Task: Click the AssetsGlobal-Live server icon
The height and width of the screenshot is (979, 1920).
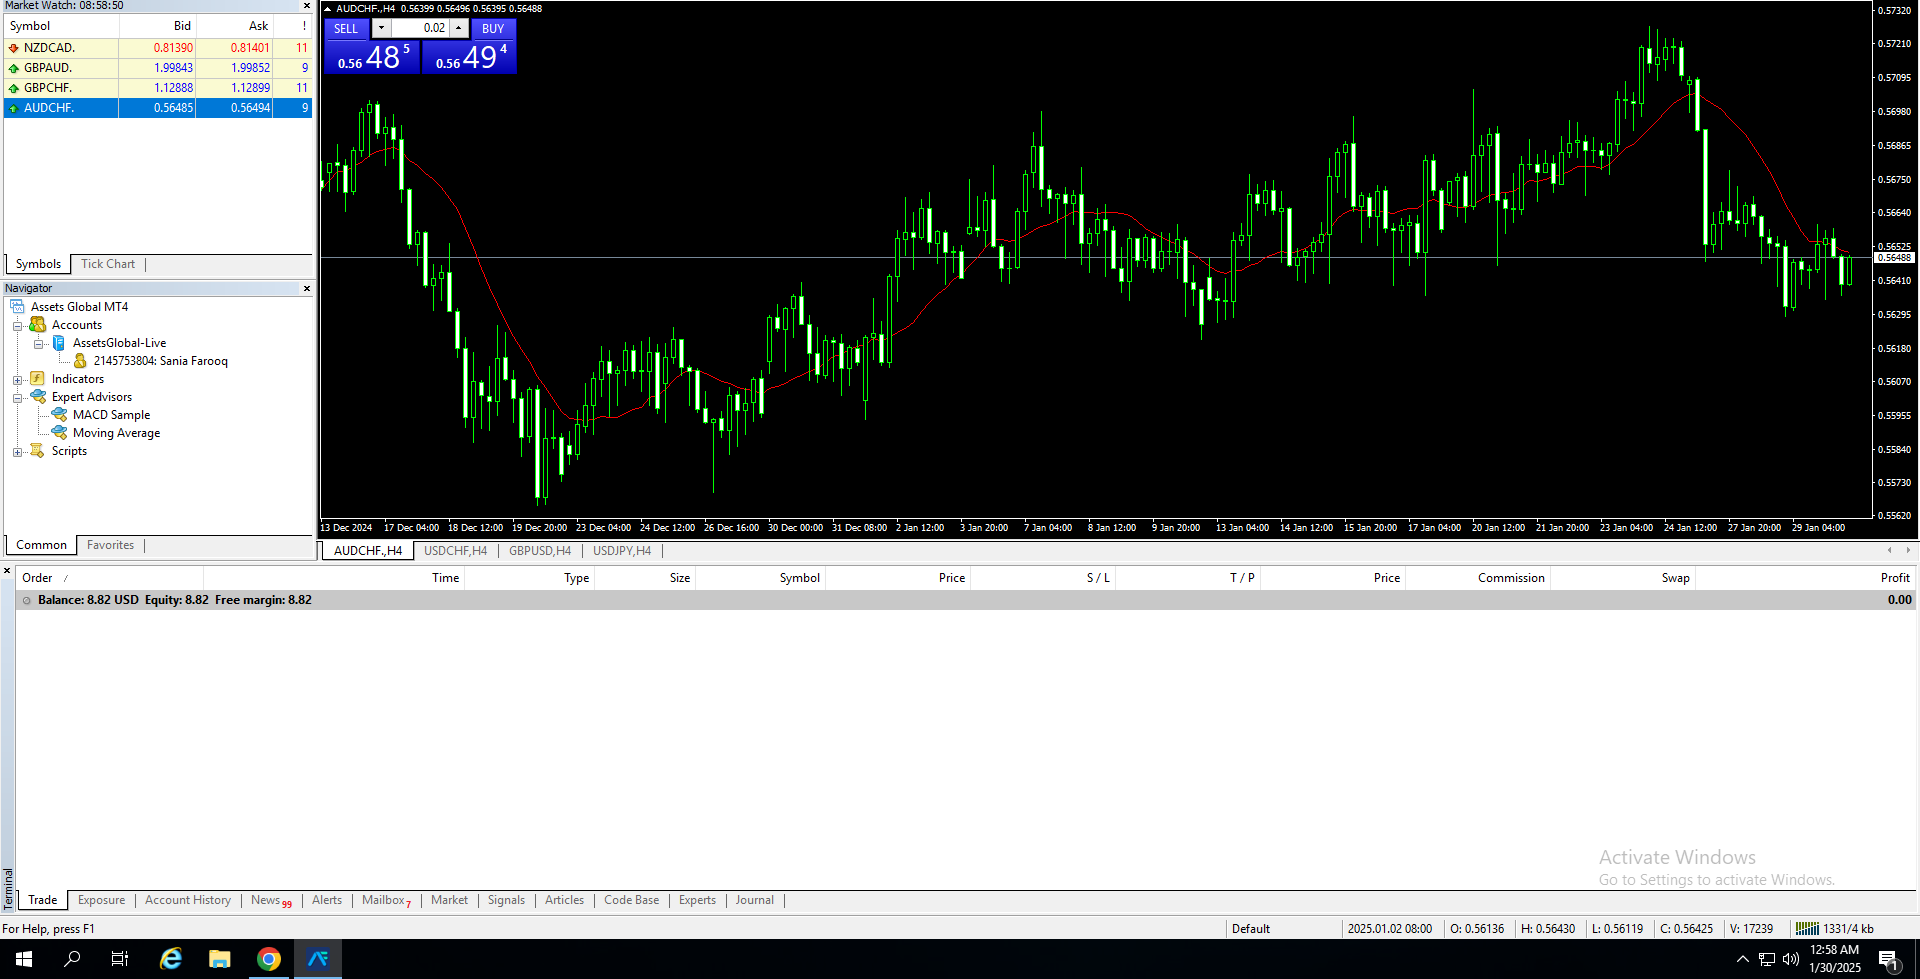Action: point(59,343)
